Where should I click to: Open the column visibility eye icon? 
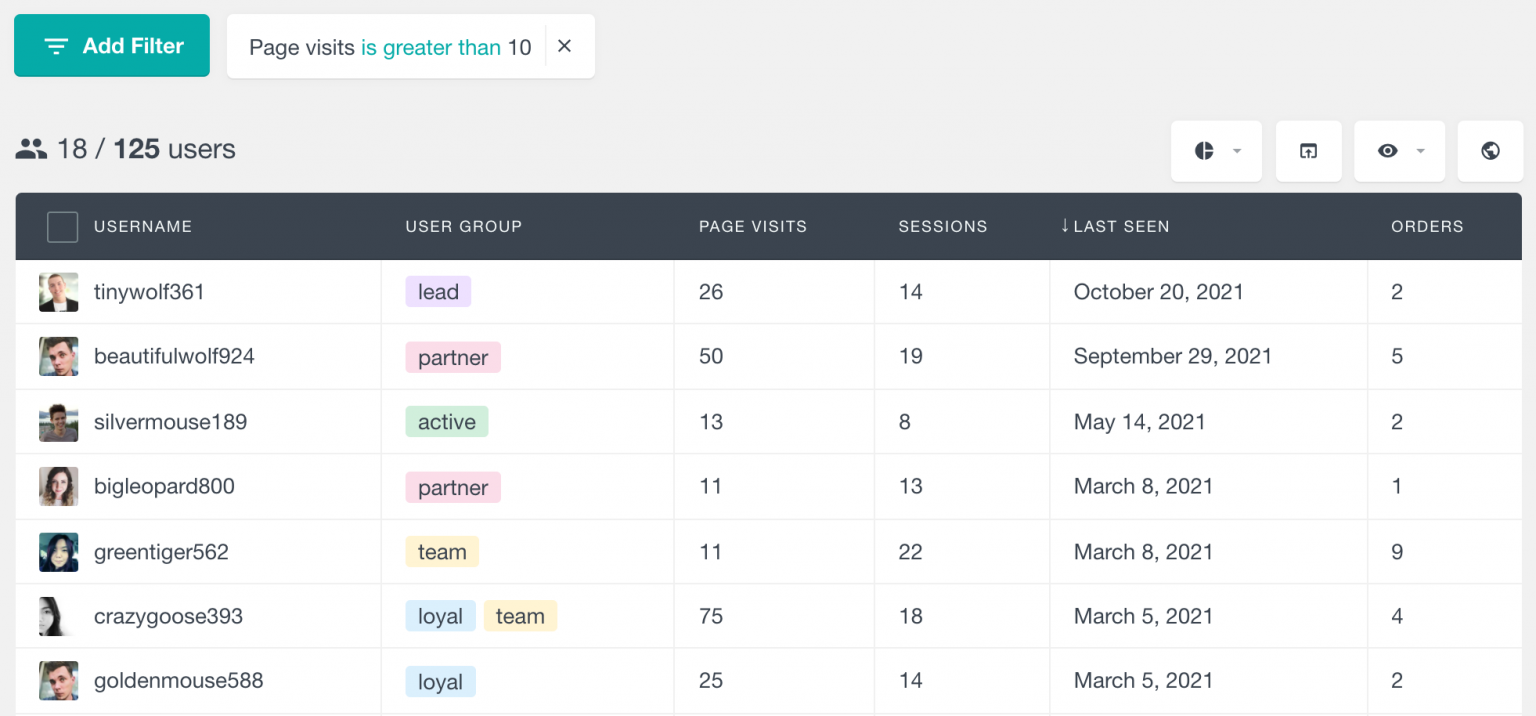(x=1388, y=150)
